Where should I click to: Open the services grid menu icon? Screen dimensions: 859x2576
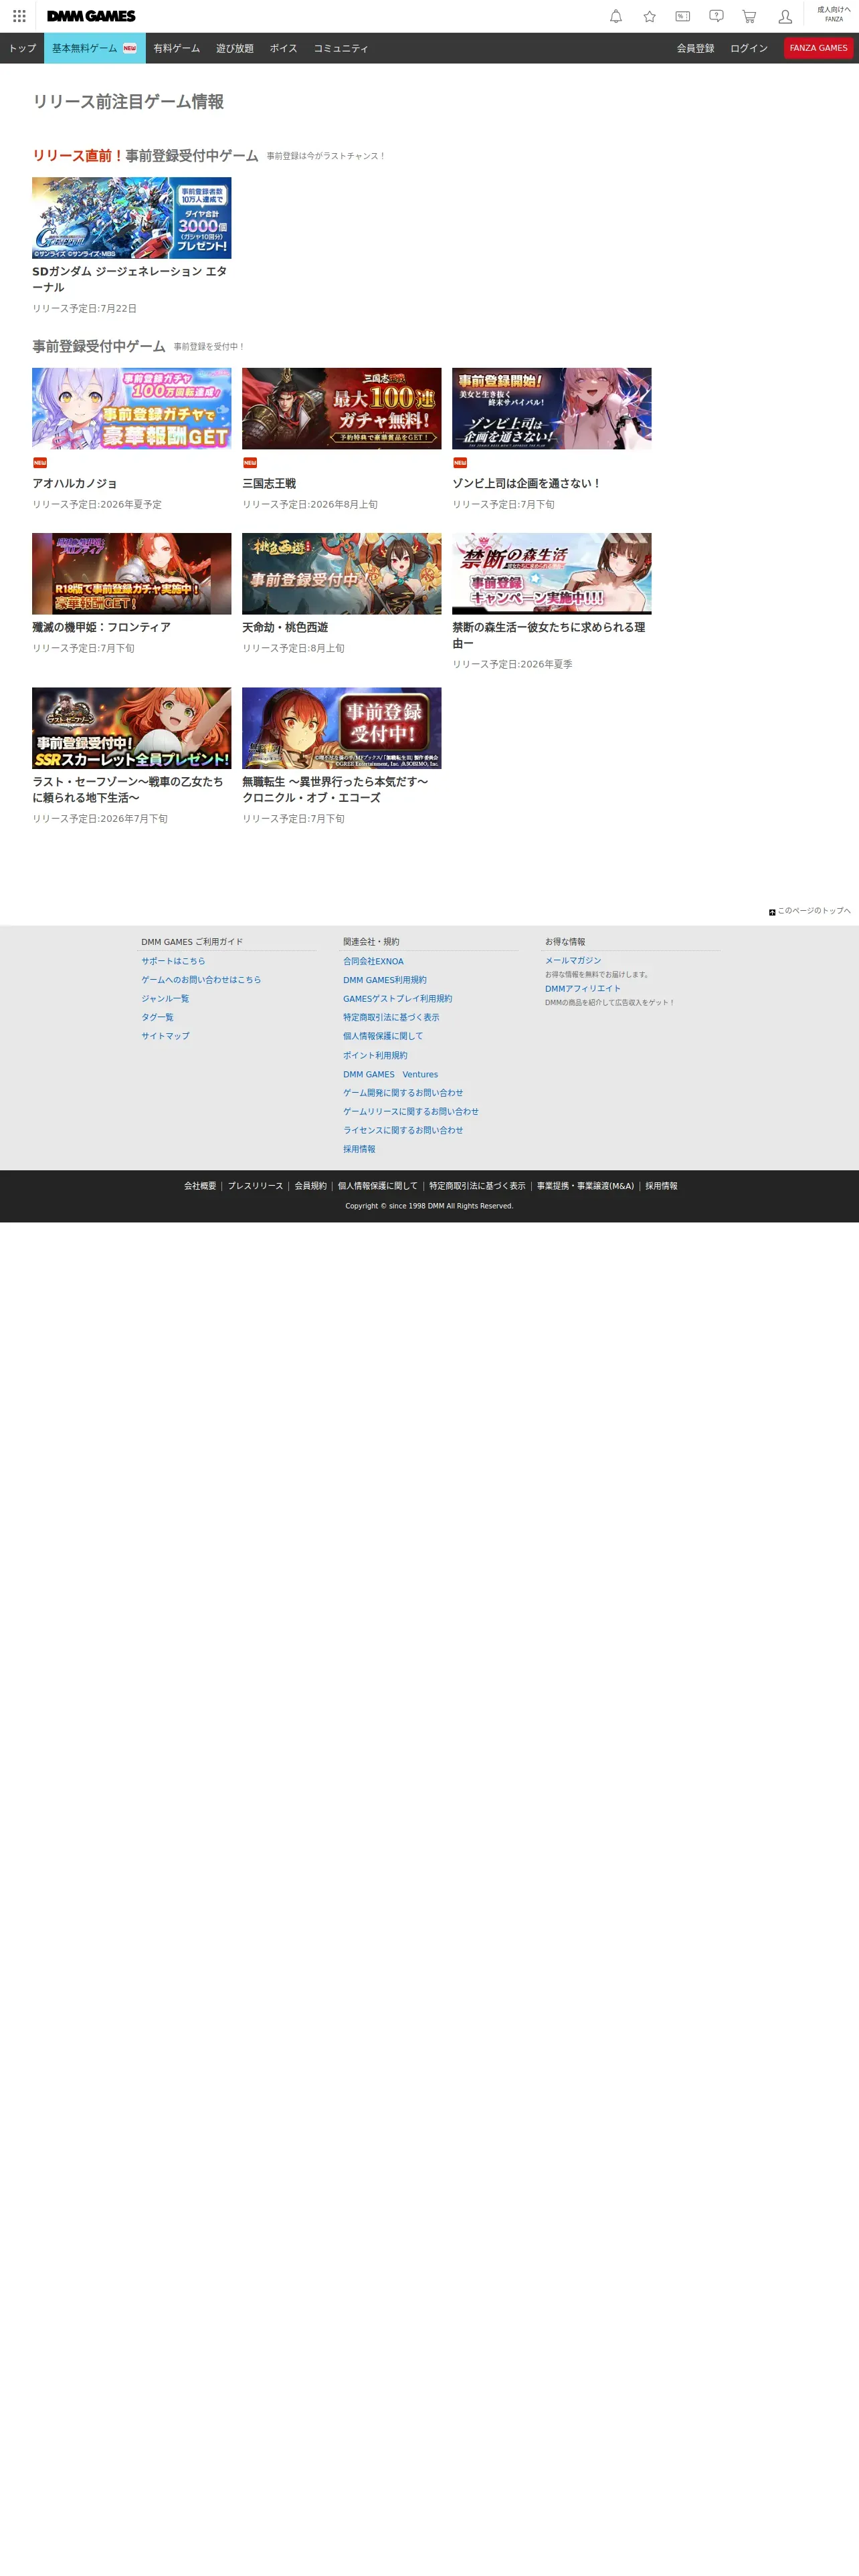[x=19, y=16]
